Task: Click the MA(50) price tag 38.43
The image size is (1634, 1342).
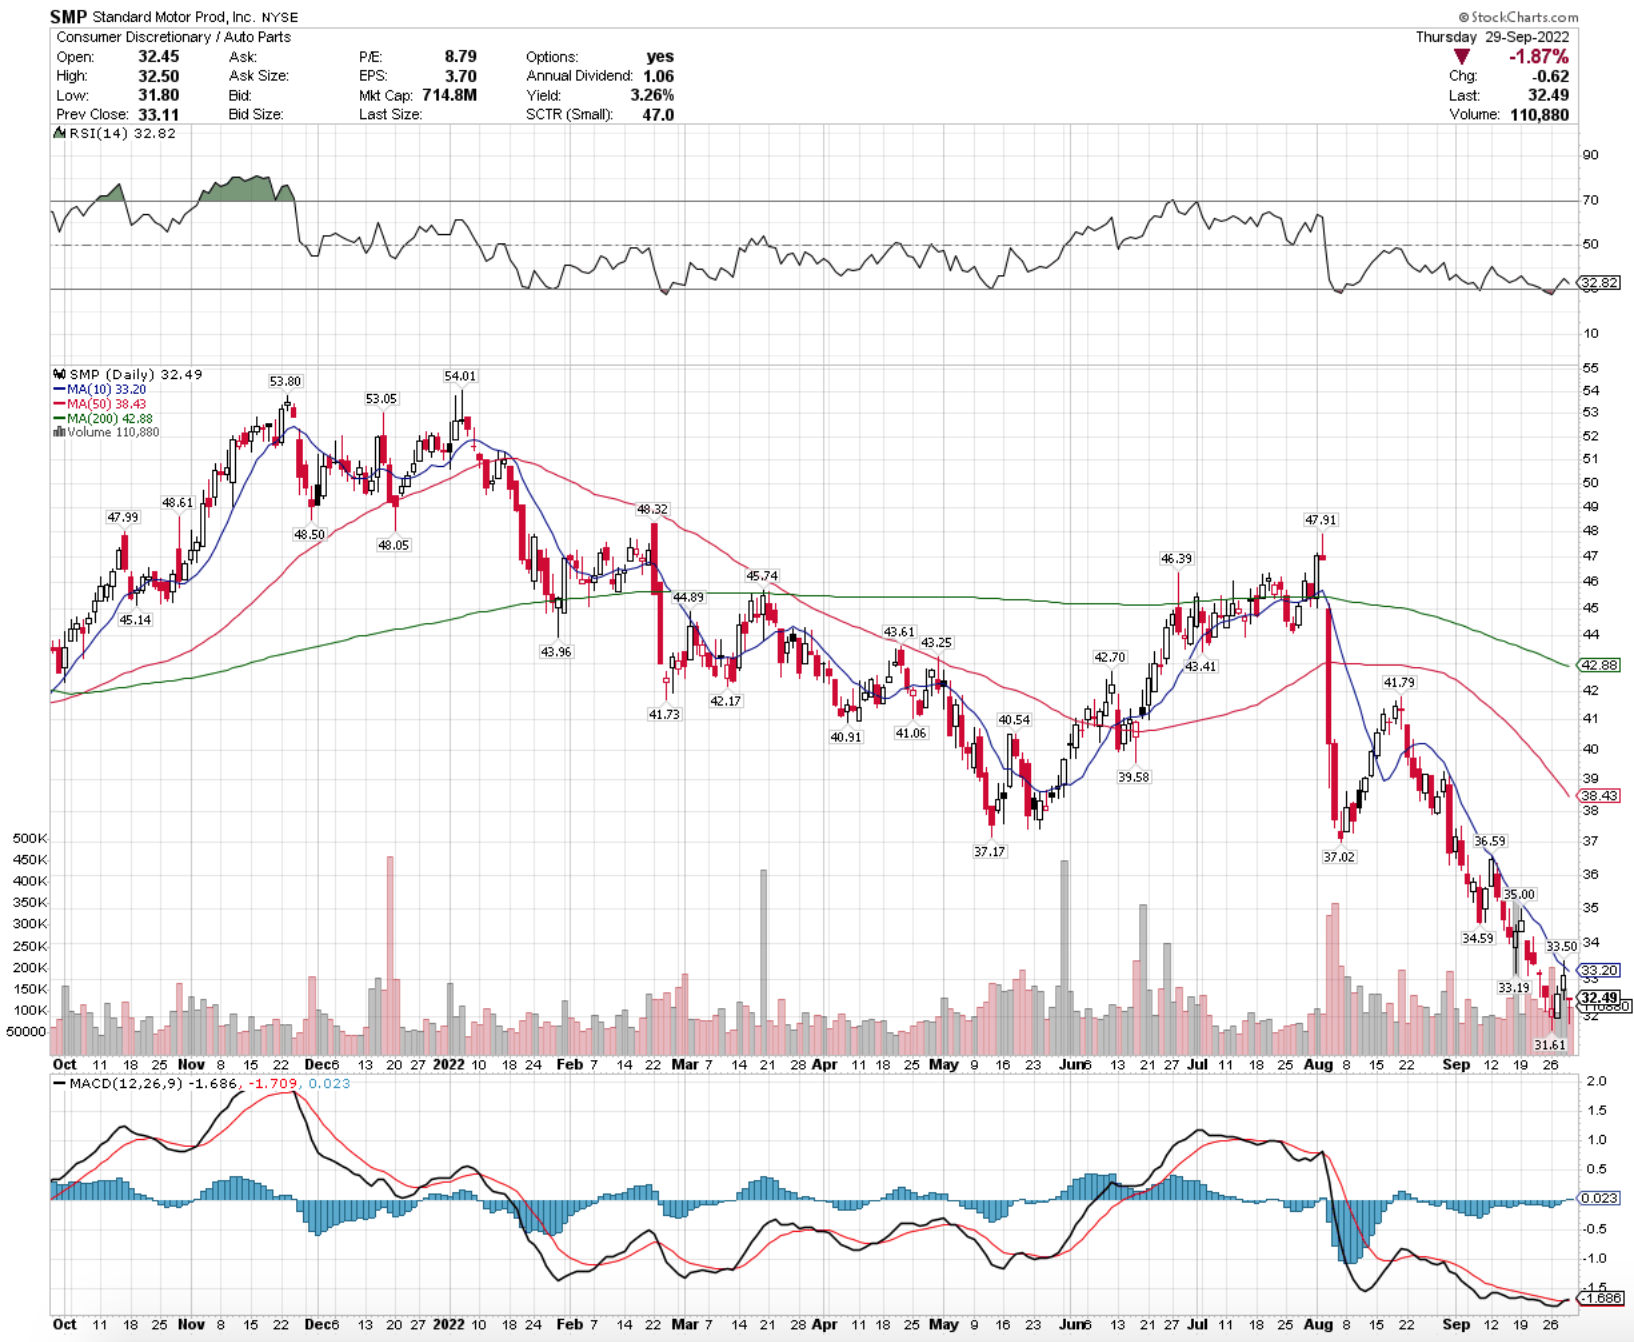Action: point(1599,796)
